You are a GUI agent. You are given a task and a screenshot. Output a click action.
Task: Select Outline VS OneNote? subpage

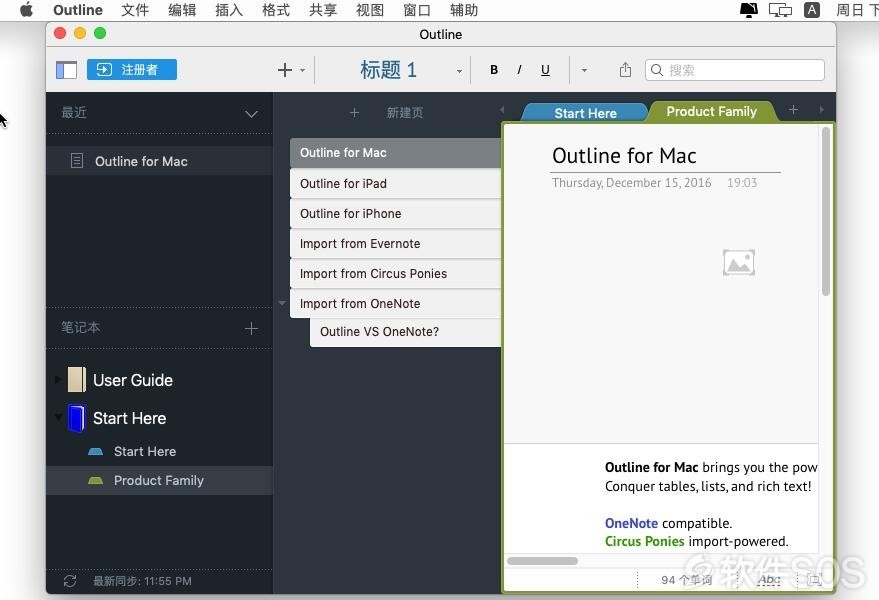pos(405,332)
